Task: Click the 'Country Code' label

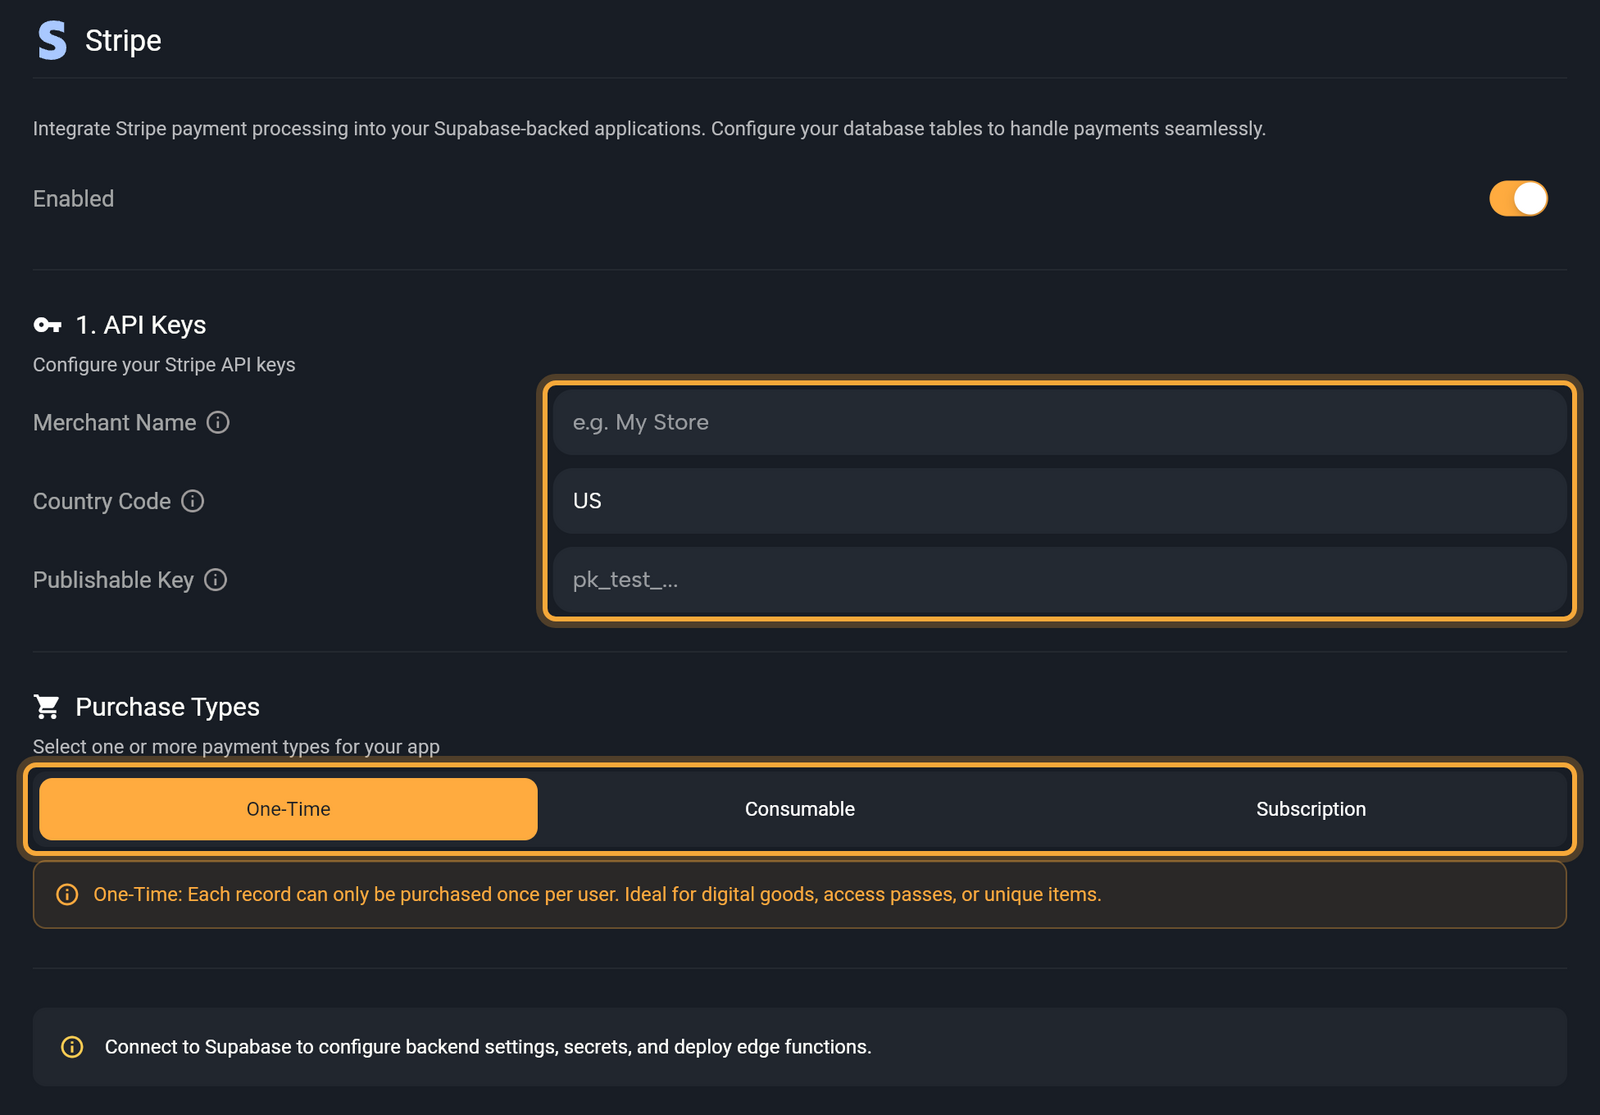Action: (102, 501)
